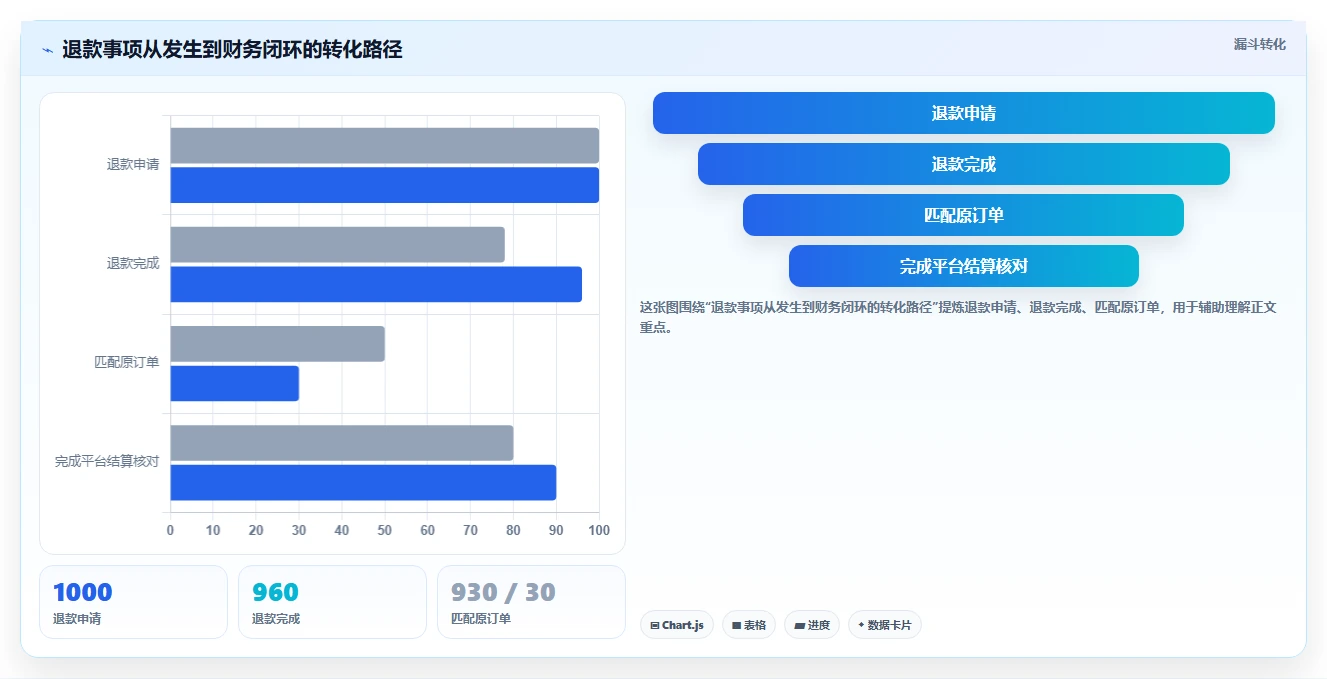The image size is (1327, 679).
Task: Click the gray bar for 退款完成
Action: click(337, 245)
